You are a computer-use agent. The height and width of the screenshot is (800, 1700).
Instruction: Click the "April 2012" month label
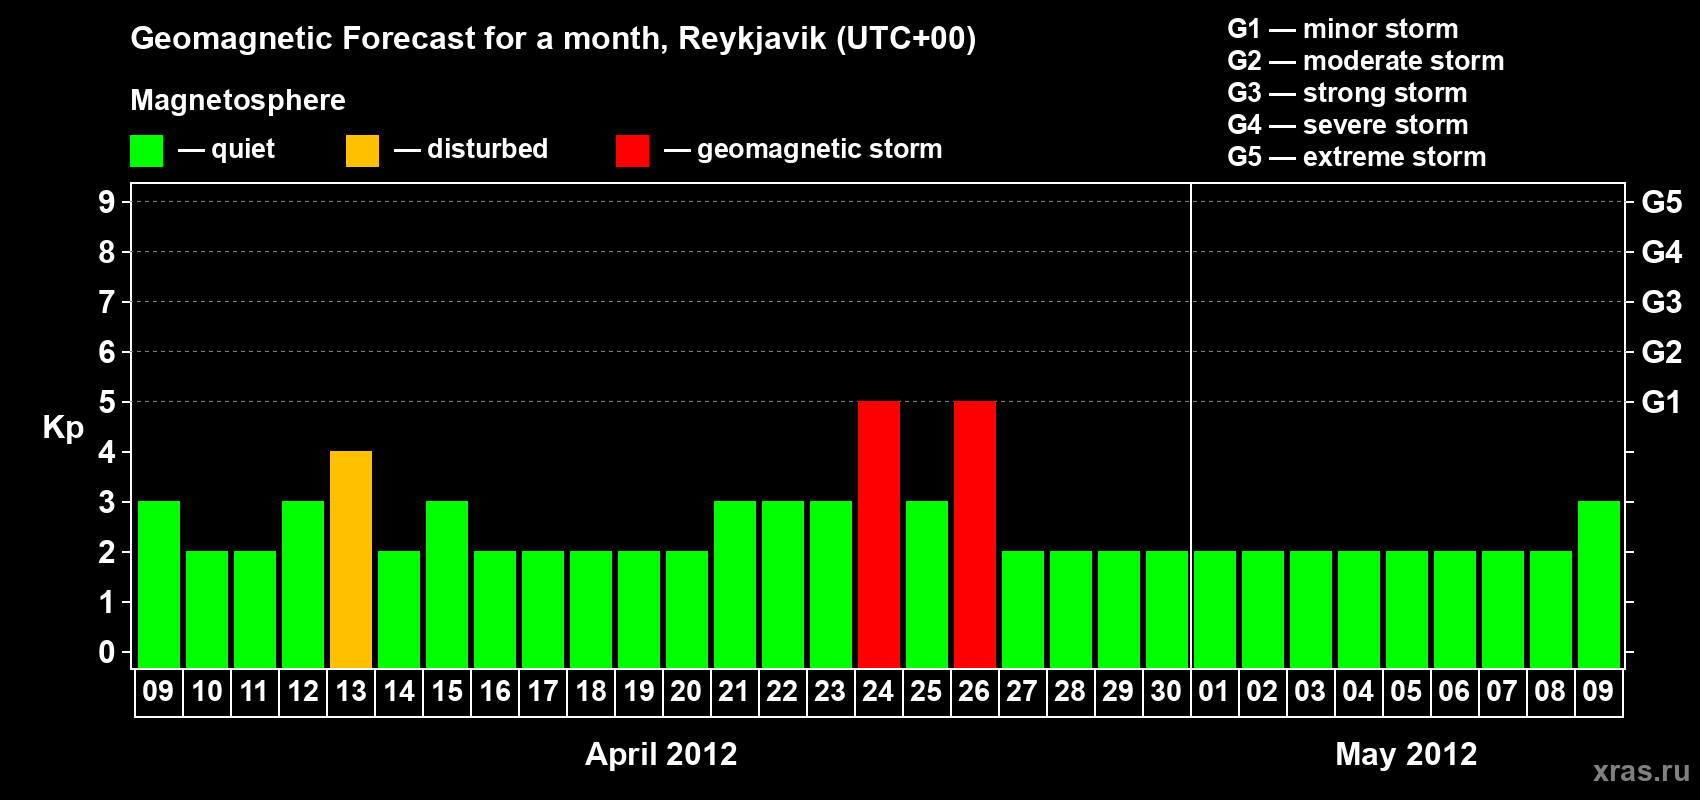point(661,754)
